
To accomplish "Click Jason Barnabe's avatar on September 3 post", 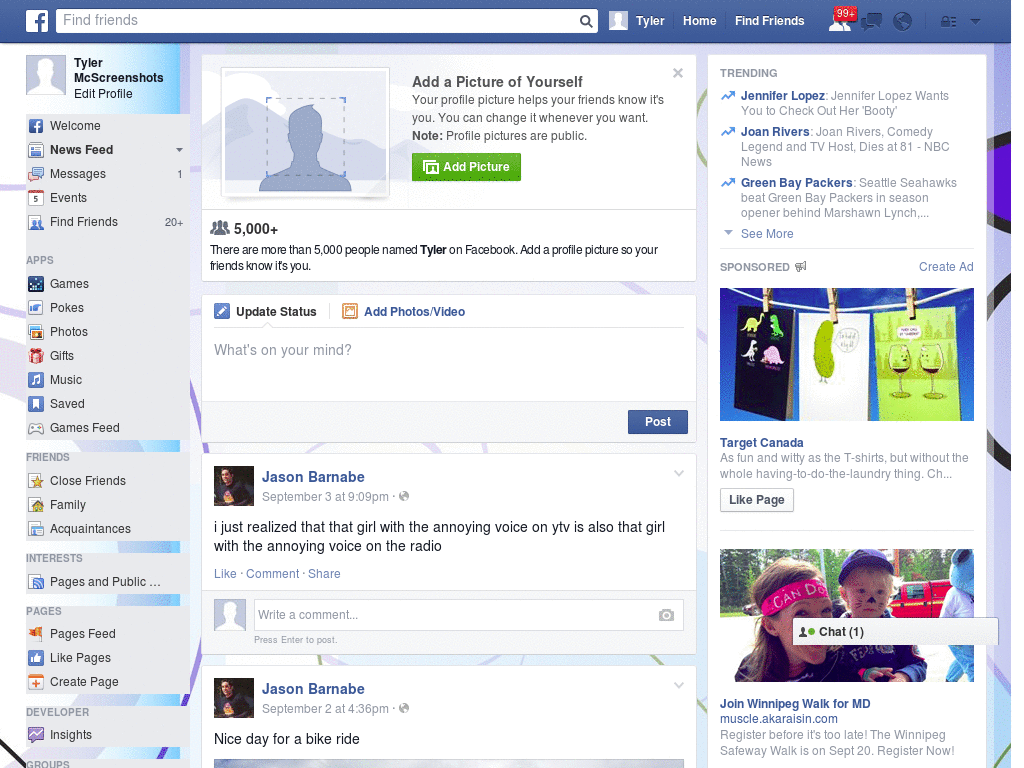I will coord(234,486).
